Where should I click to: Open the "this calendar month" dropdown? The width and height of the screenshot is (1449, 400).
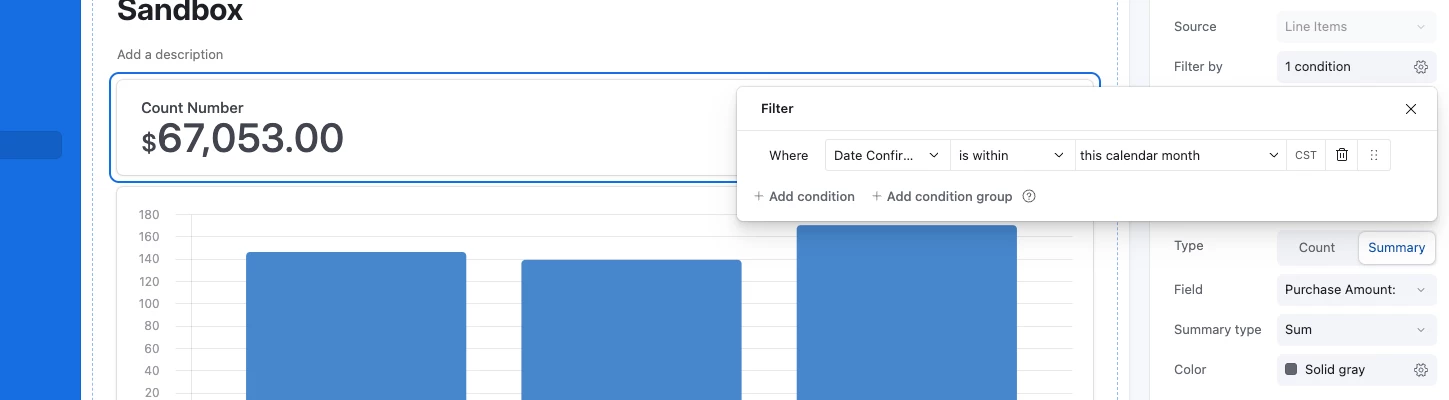tap(1180, 155)
